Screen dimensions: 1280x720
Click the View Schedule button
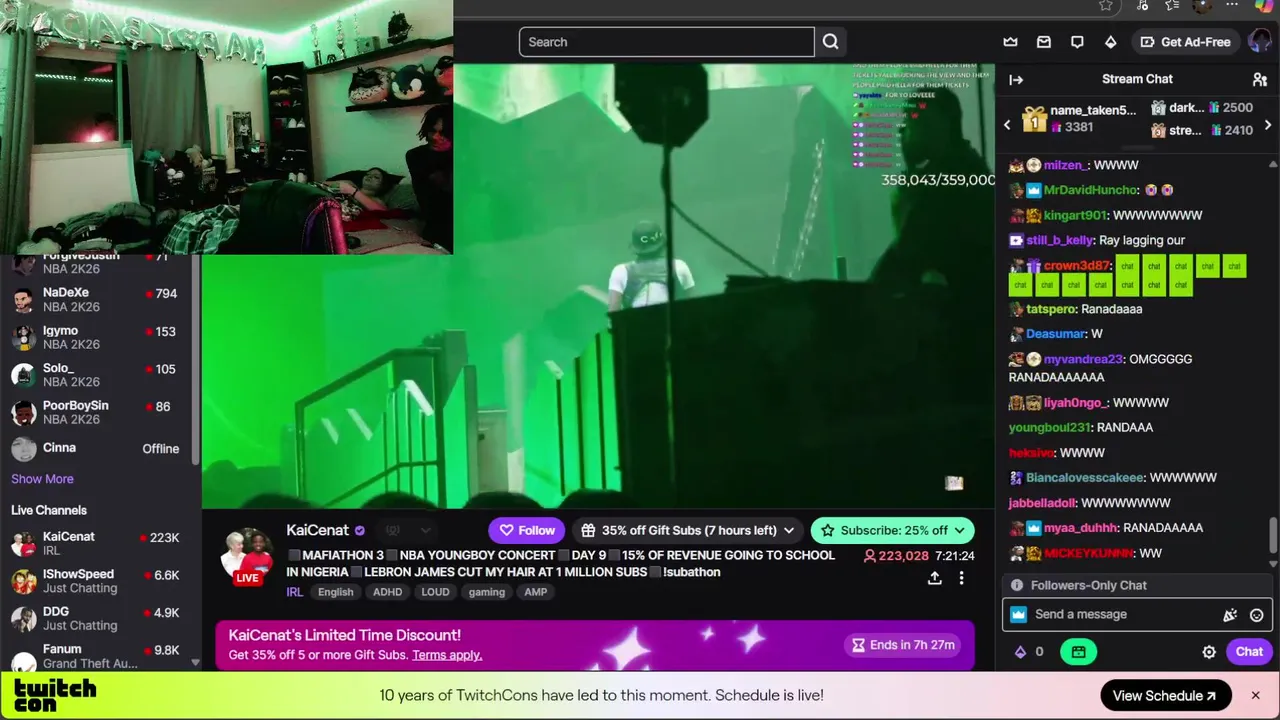click(1164, 696)
